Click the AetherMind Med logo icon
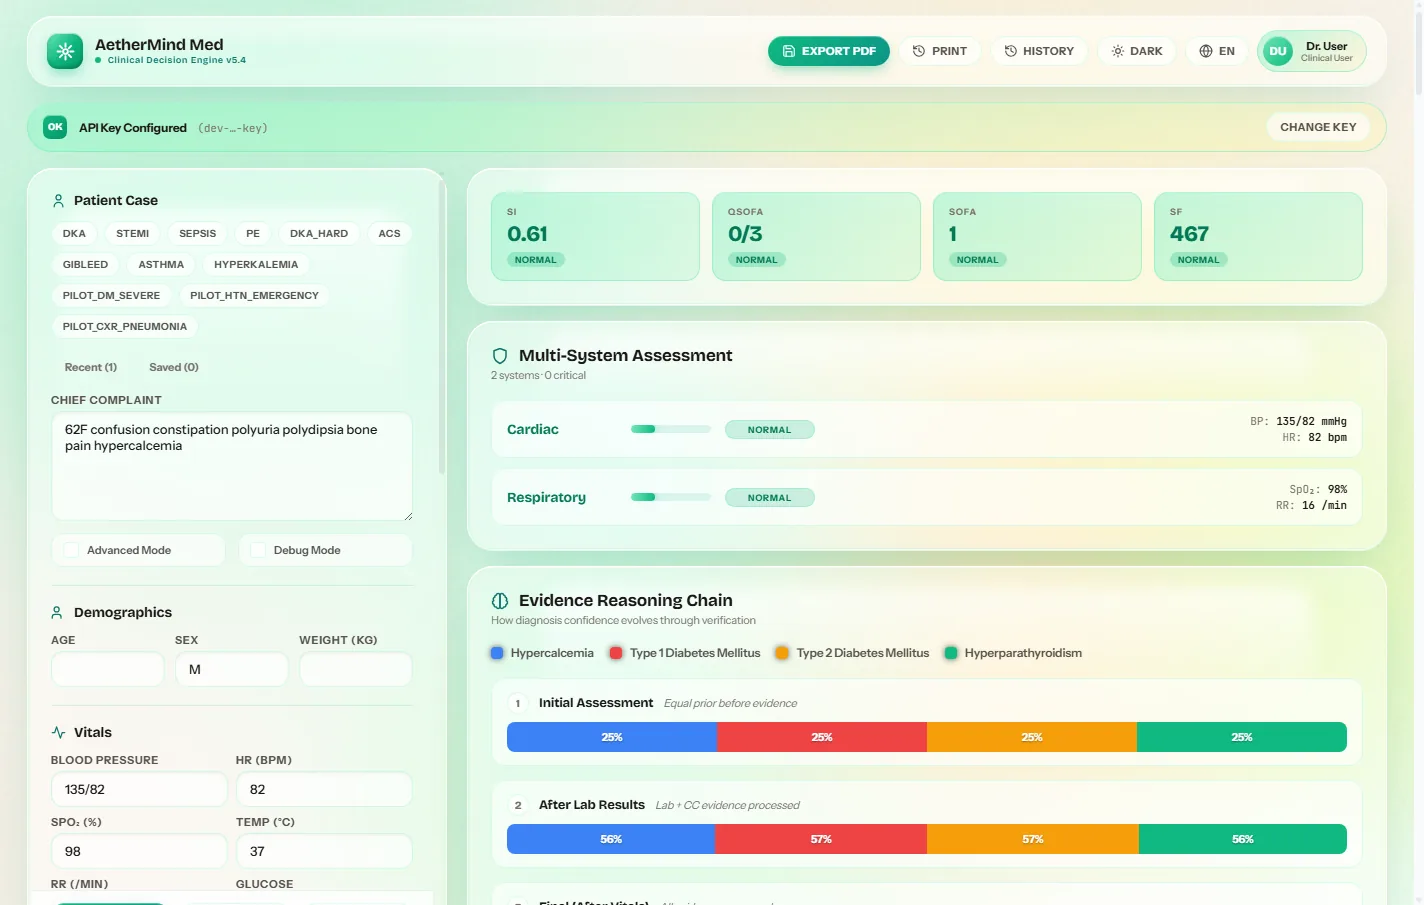Image resolution: width=1424 pixels, height=905 pixels. click(65, 51)
